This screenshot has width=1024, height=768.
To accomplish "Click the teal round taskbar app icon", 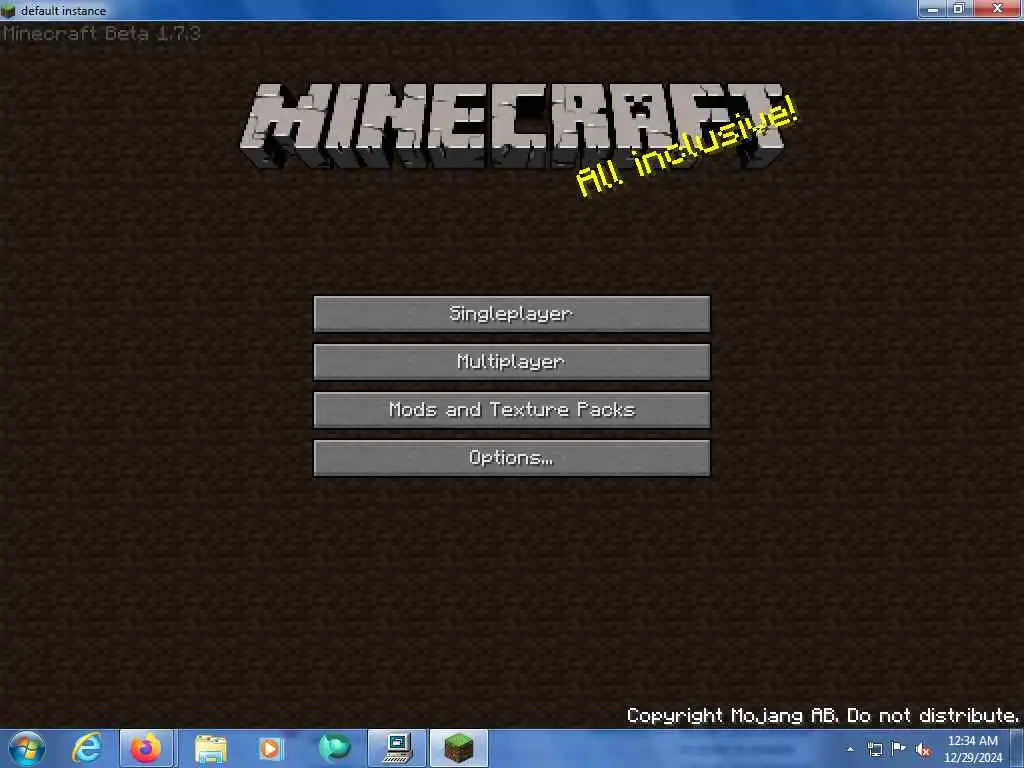I will coord(334,748).
